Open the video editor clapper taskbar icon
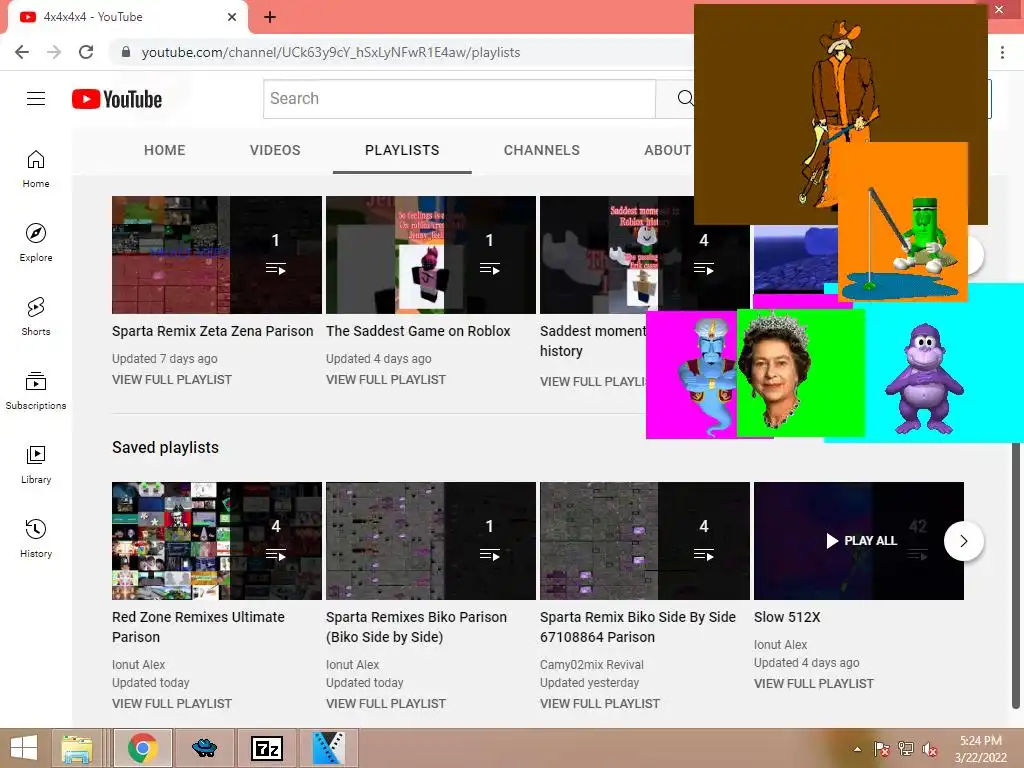This screenshot has height=768, width=1024. (x=328, y=748)
